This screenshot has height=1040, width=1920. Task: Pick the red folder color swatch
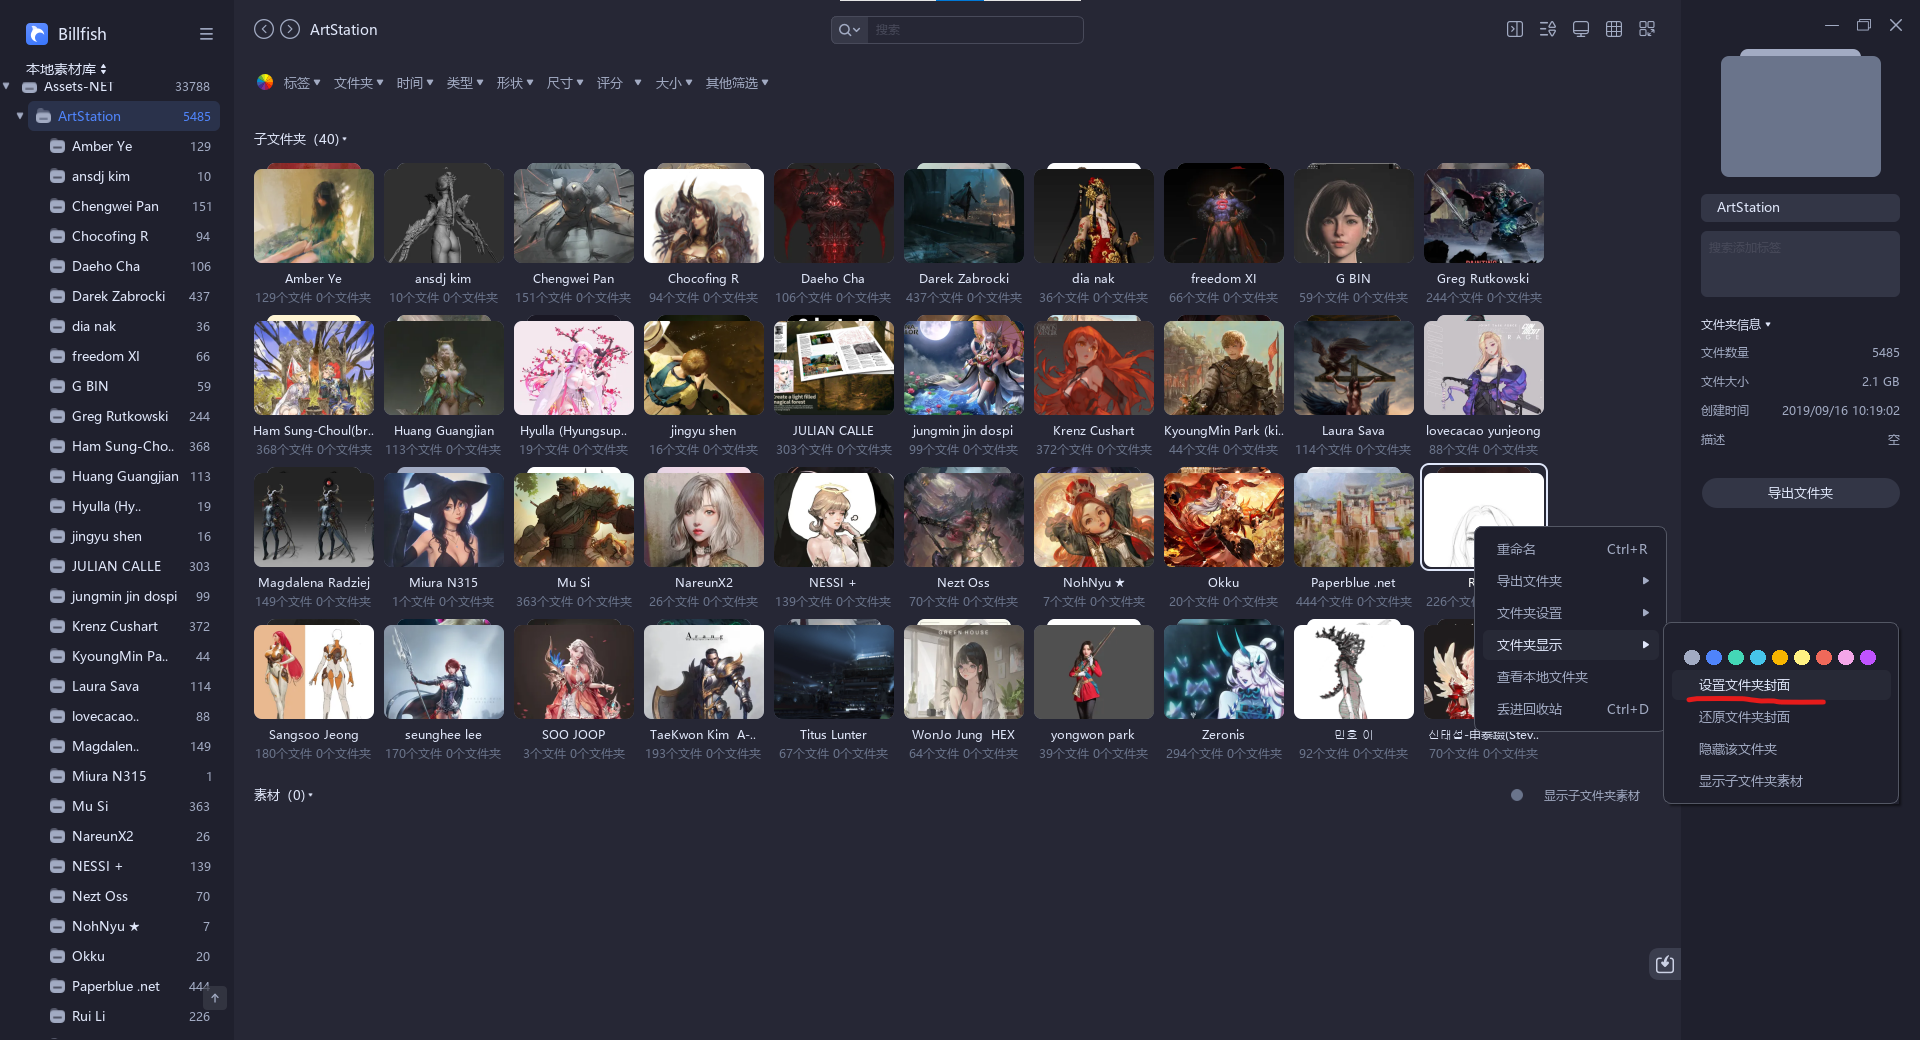click(x=1824, y=657)
